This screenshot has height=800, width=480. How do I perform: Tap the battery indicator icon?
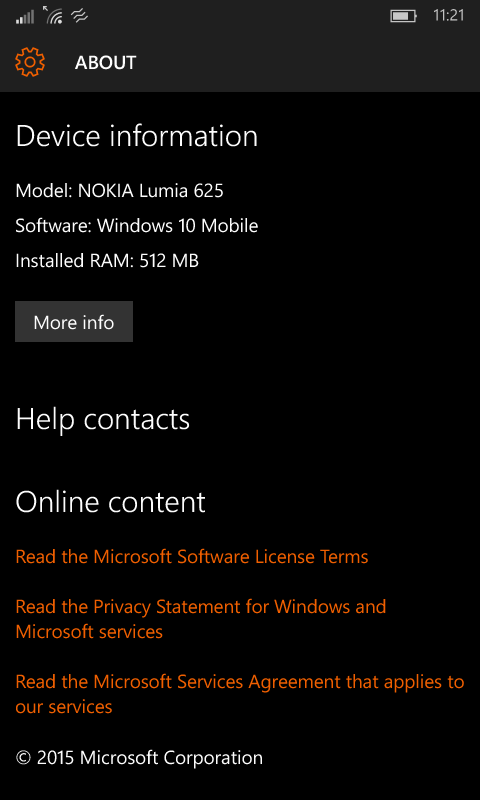[403, 16]
